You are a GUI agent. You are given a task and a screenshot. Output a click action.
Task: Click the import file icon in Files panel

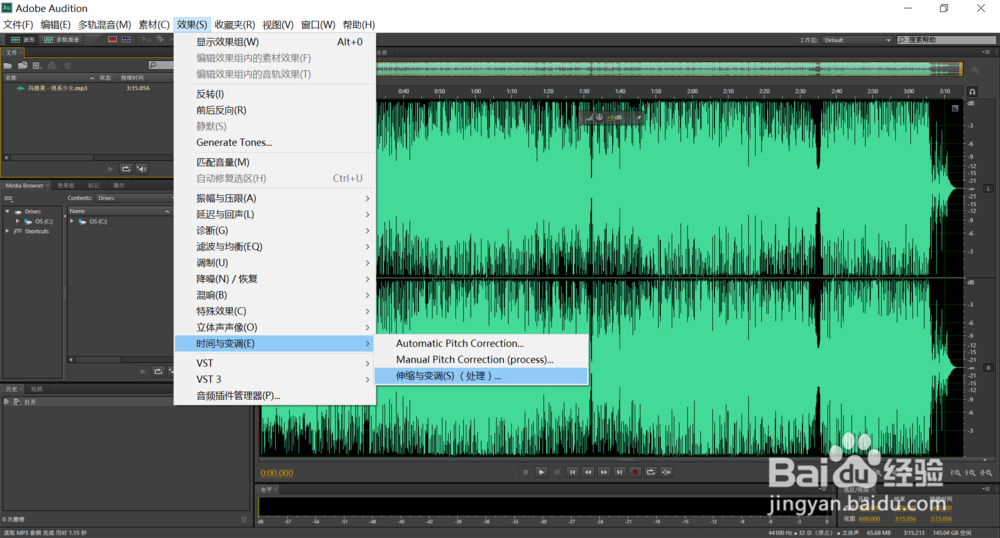tap(22, 65)
